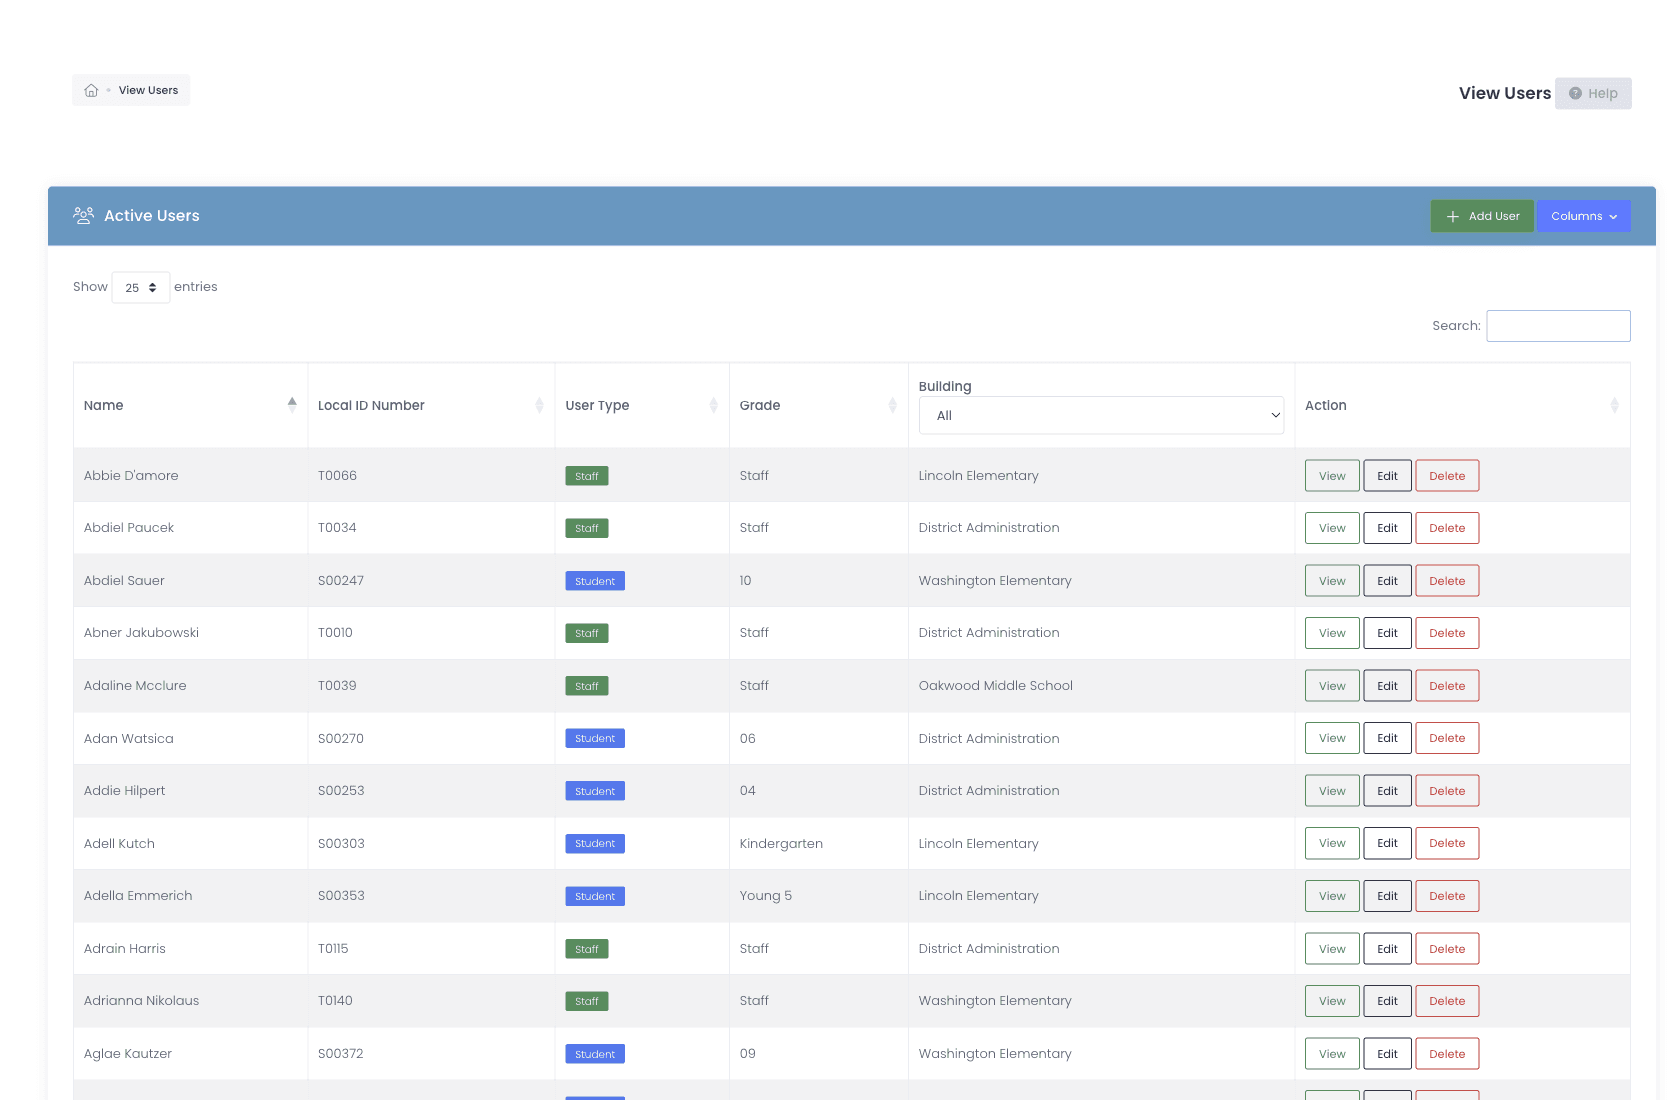Viewport: 1680px width, 1100px height.
Task: Edit Abdiel Paucek user
Action: (1387, 528)
